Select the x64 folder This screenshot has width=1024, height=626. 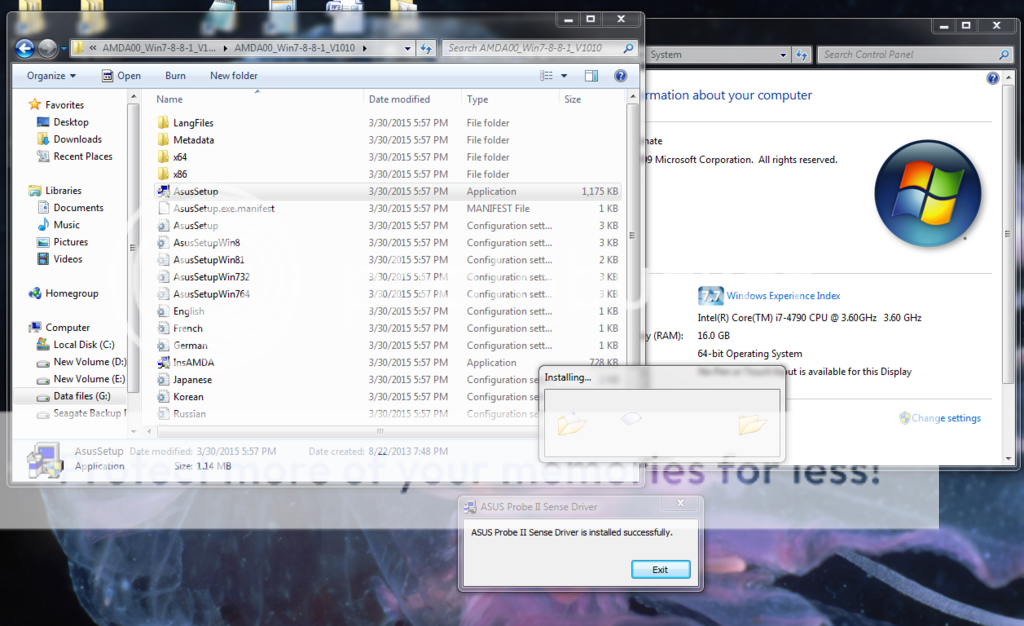[180, 157]
